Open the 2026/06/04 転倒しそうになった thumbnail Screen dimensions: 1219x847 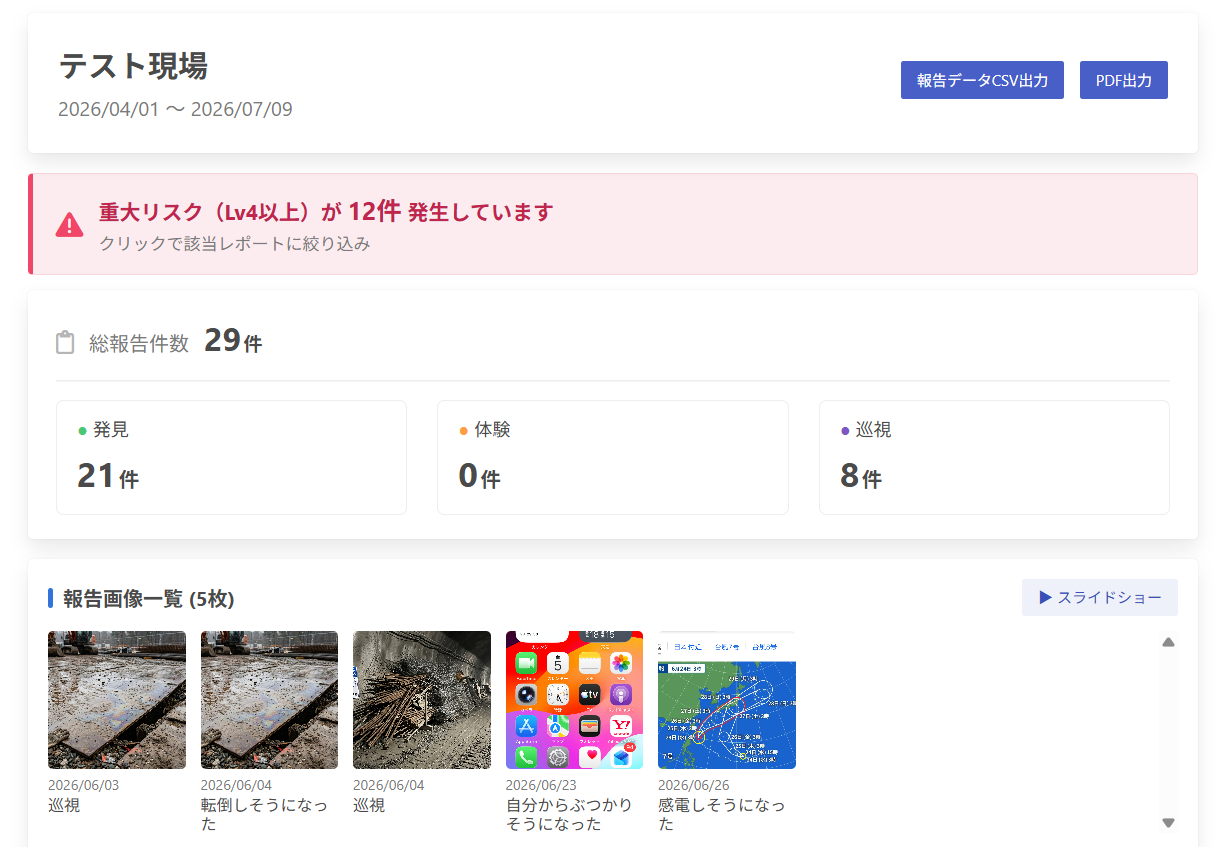(x=269, y=700)
